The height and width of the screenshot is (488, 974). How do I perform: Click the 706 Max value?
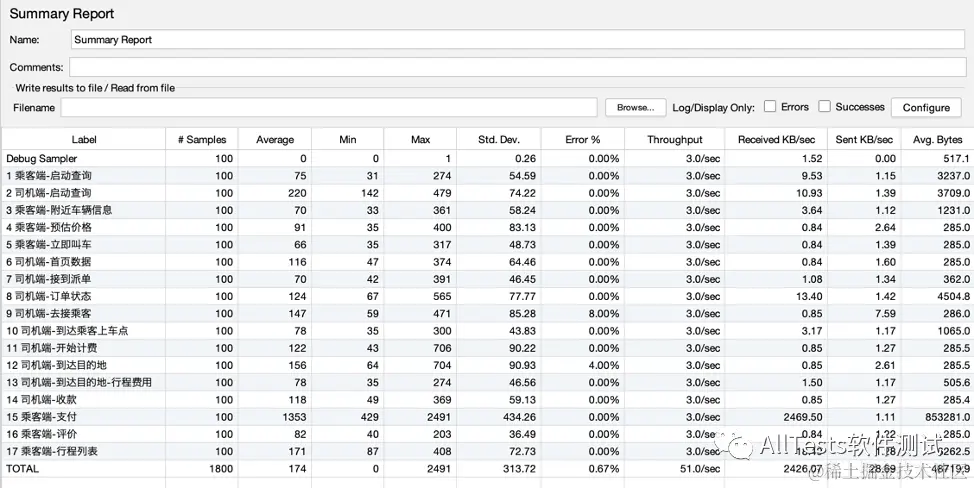click(442, 348)
